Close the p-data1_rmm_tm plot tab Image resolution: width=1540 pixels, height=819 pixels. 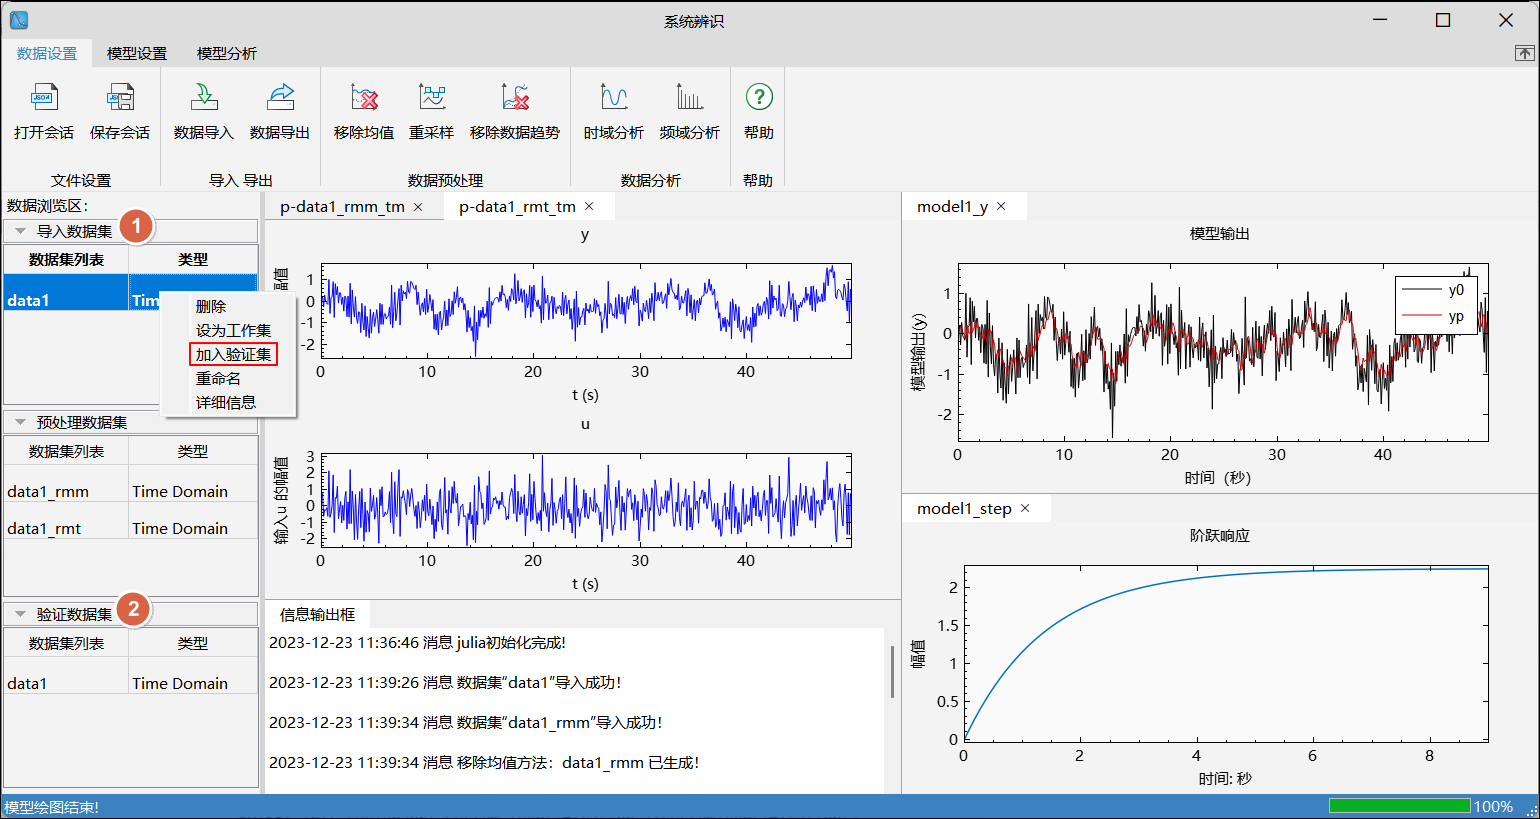coord(418,207)
